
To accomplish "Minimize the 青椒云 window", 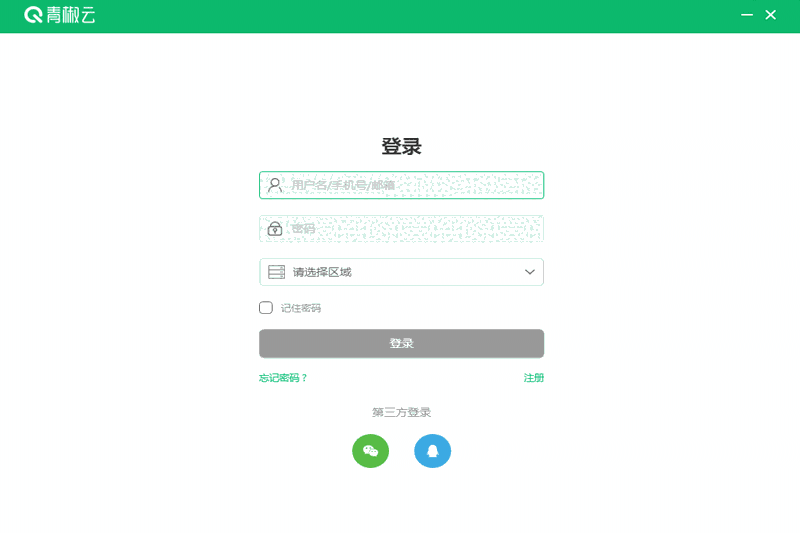I will (x=747, y=15).
